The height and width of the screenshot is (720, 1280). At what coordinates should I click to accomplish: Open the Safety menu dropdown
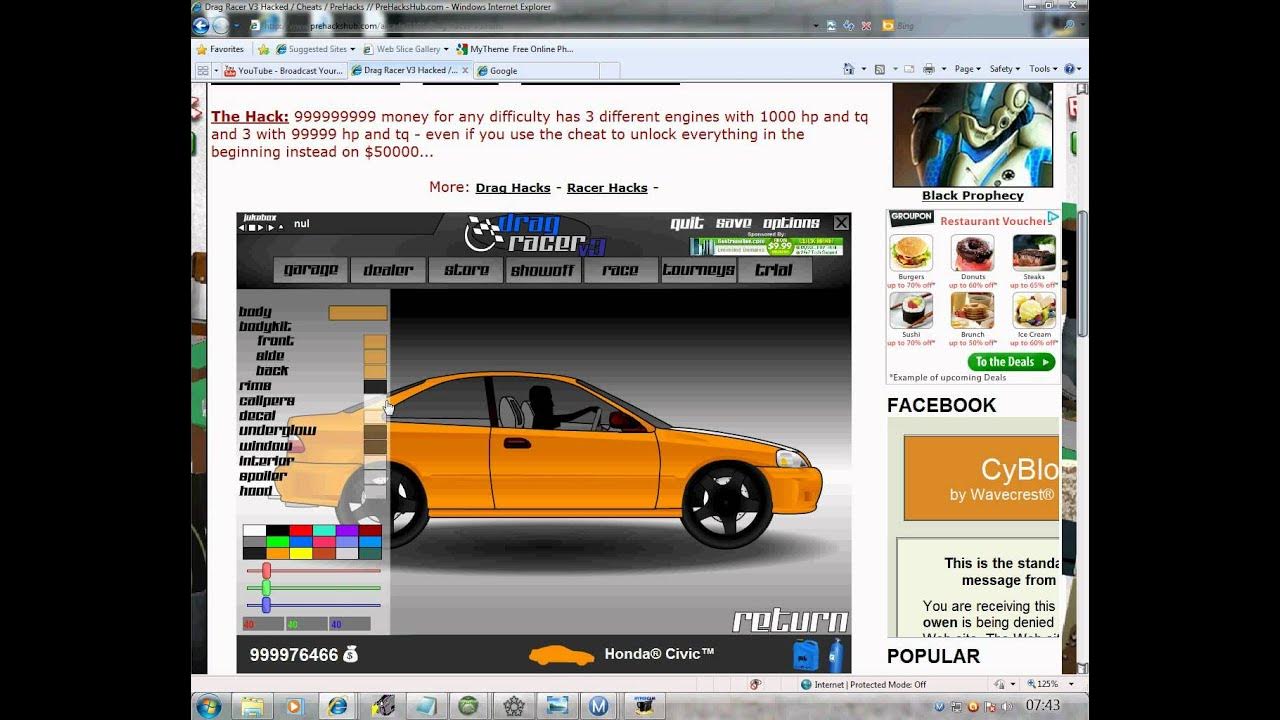click(x=1005, y=69)
